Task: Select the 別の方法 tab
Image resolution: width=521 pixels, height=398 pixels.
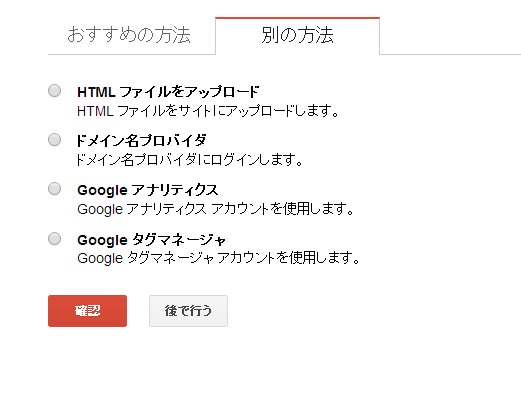Action: point(297,35)
